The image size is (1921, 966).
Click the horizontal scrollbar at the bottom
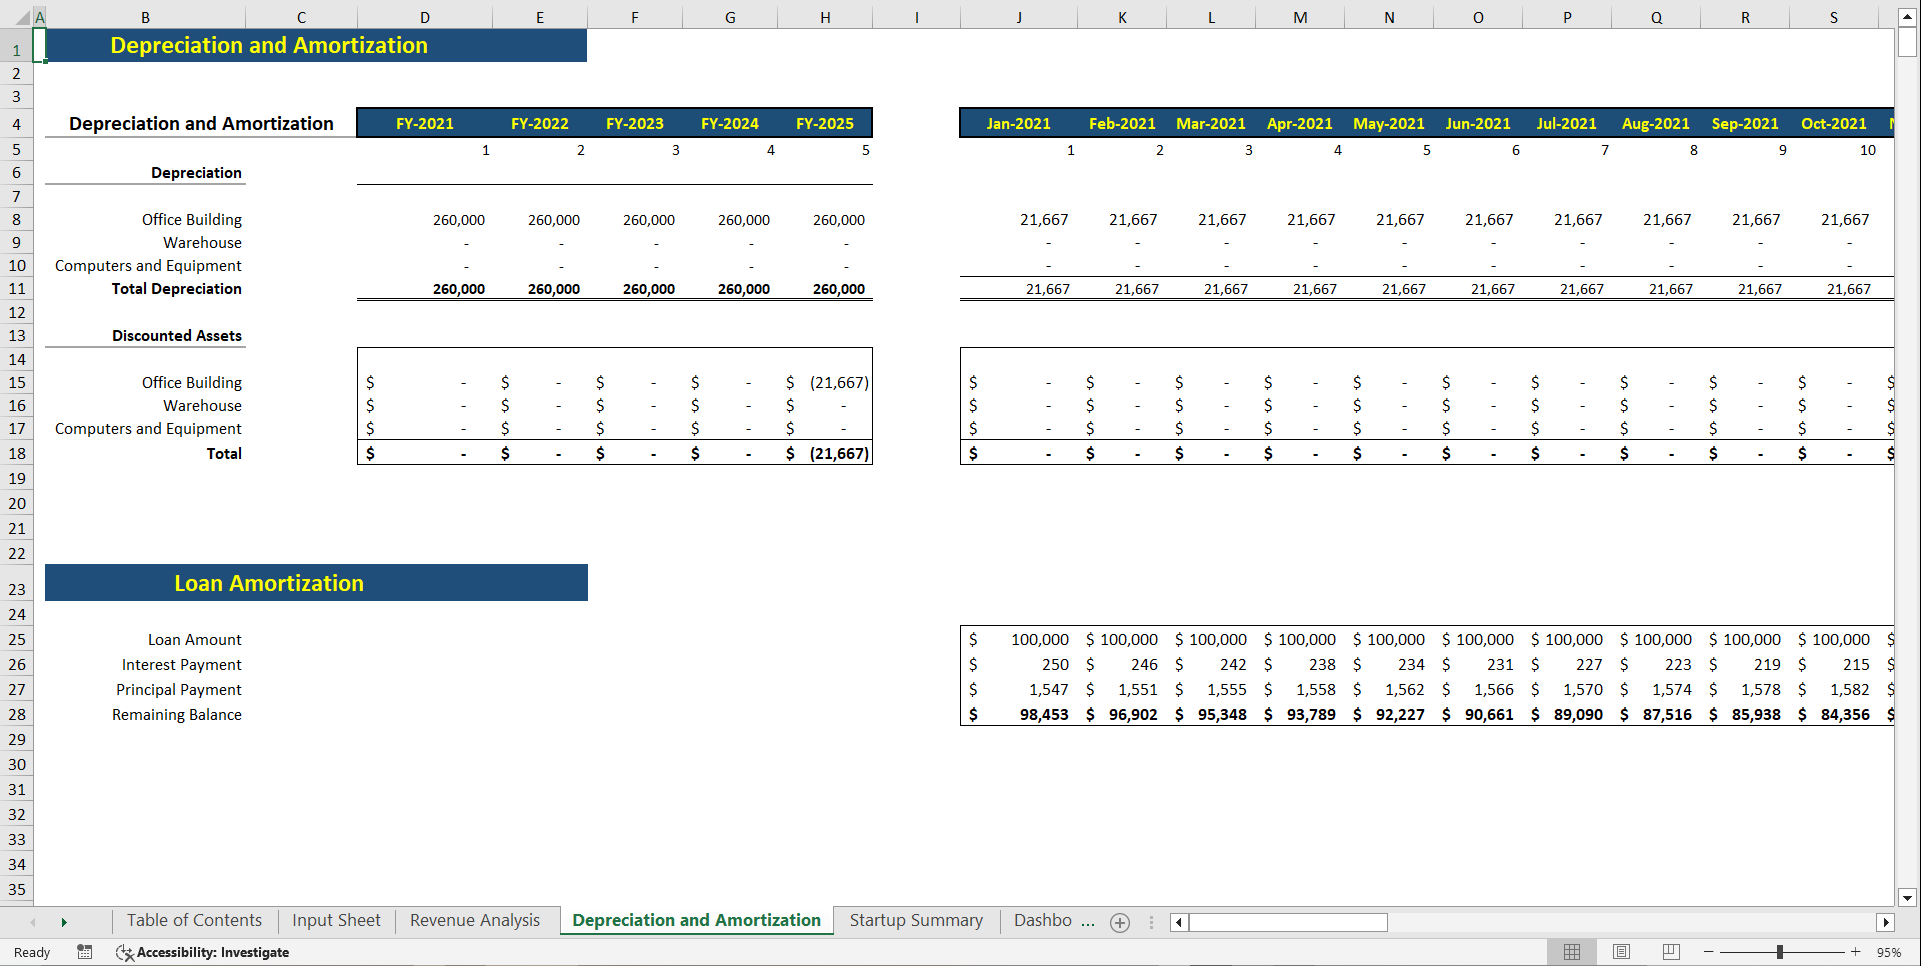(1288, 922)
